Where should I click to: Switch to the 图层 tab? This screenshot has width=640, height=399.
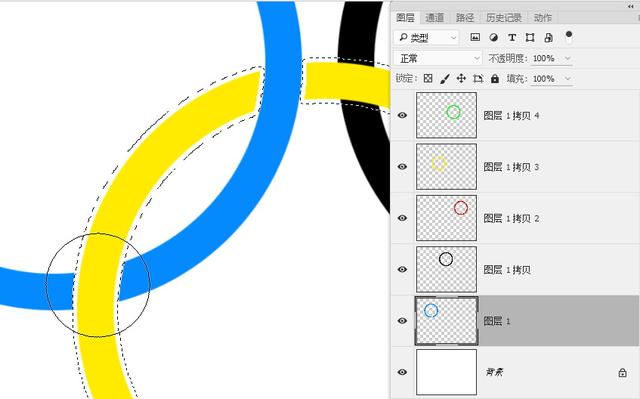[x=405, y=18]
